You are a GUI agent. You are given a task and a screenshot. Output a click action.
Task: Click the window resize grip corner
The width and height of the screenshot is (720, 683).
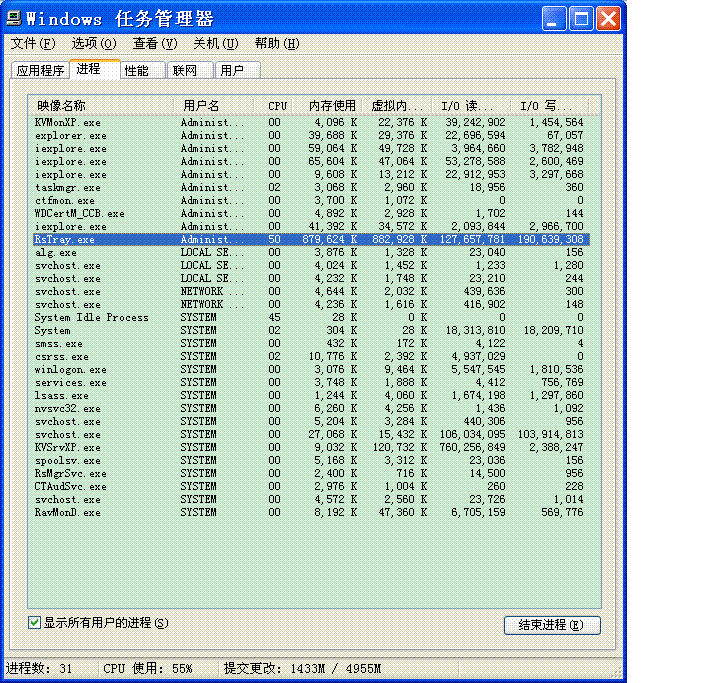(x=616, y=672)
